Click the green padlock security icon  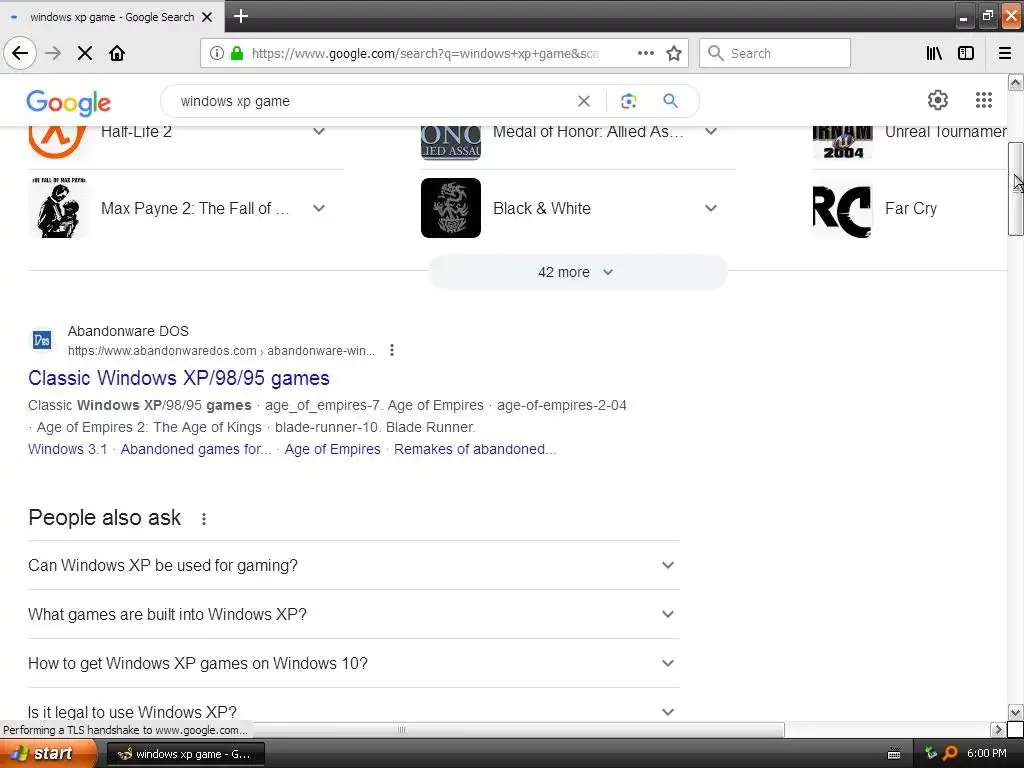pos(236,53)
